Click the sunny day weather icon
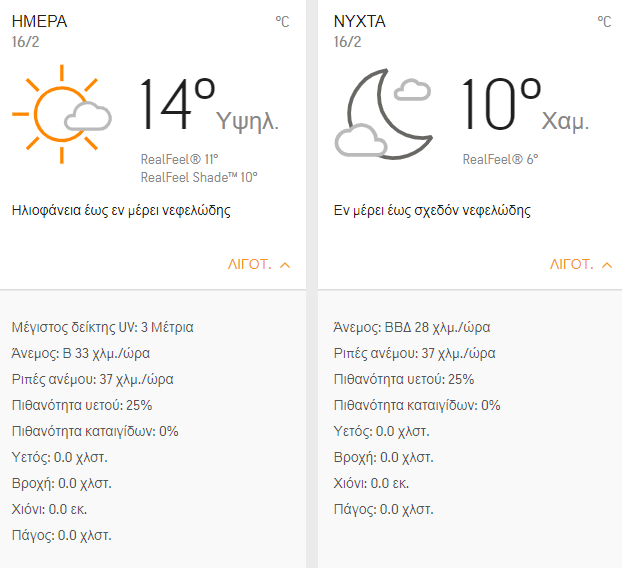 pos(60,113)
